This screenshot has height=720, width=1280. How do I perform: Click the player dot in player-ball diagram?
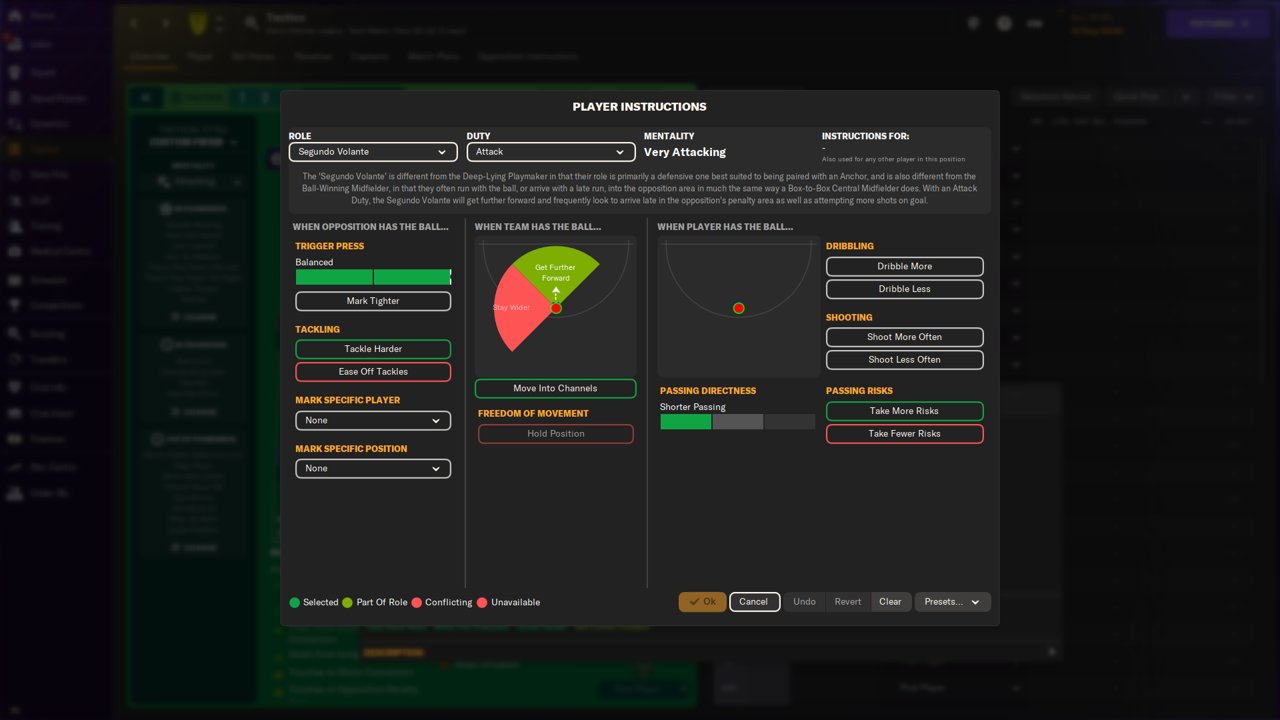tap(739, 308)
